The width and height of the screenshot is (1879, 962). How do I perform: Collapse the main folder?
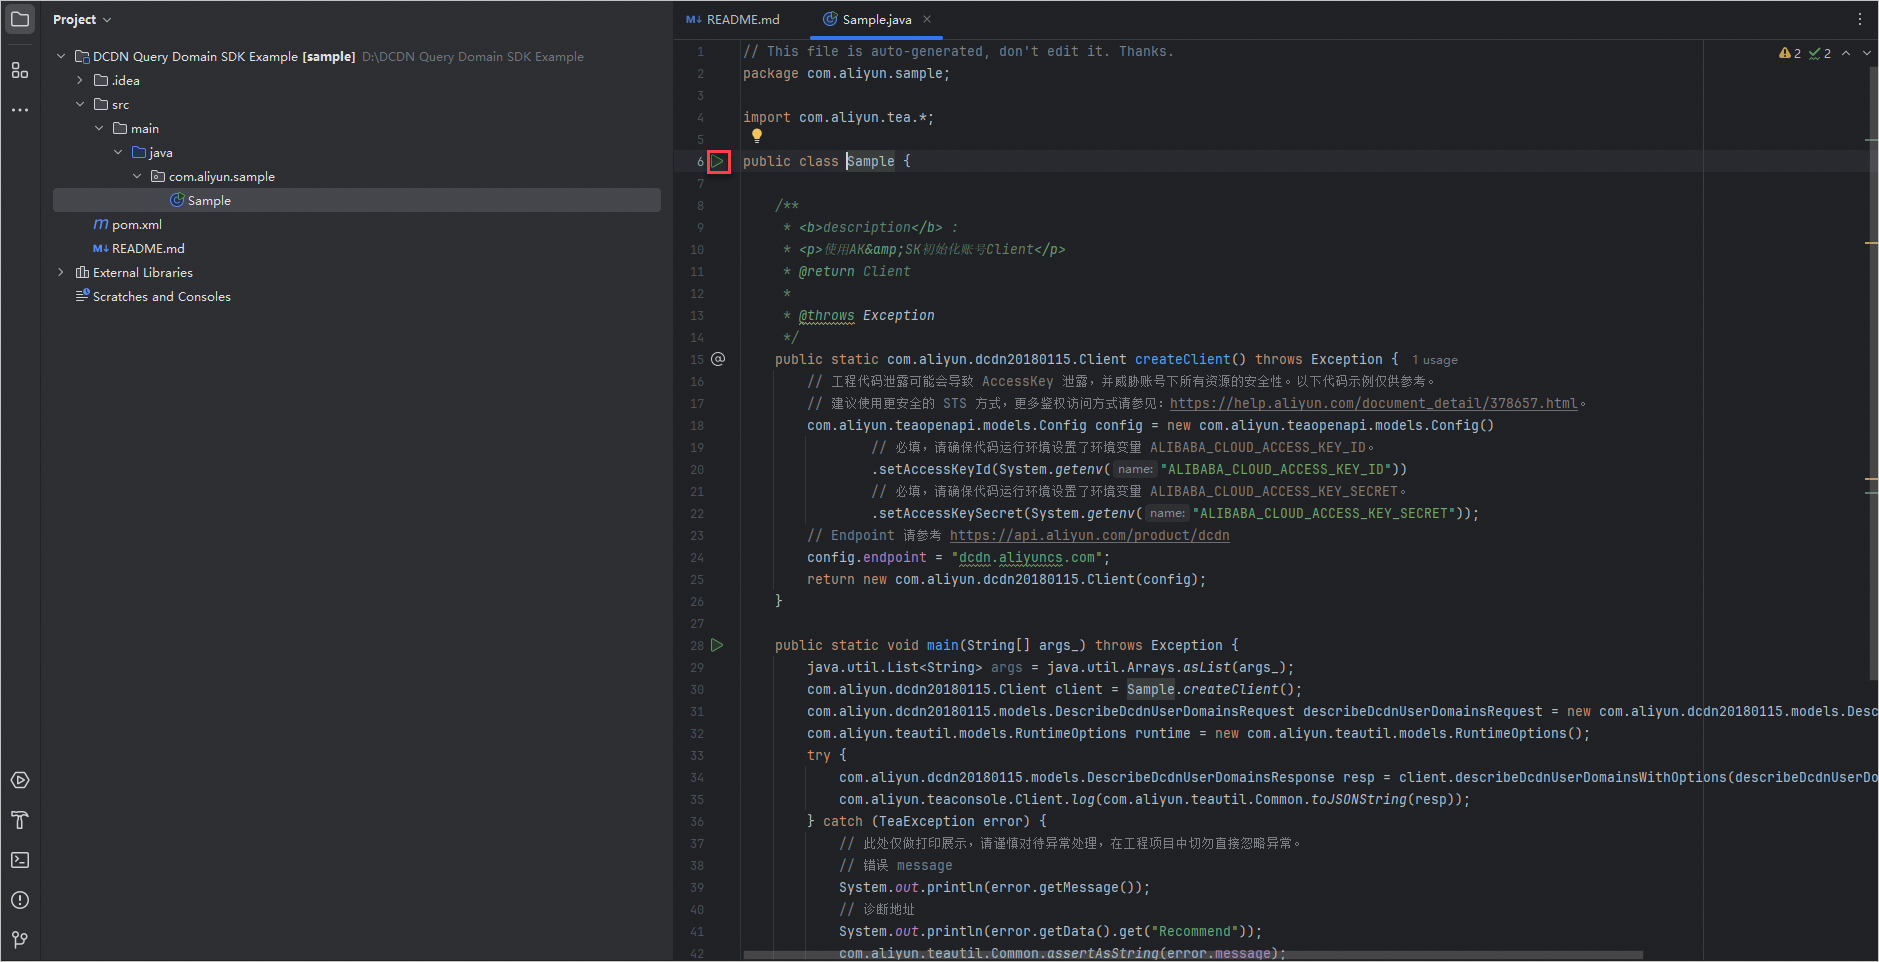coord(99,128)
